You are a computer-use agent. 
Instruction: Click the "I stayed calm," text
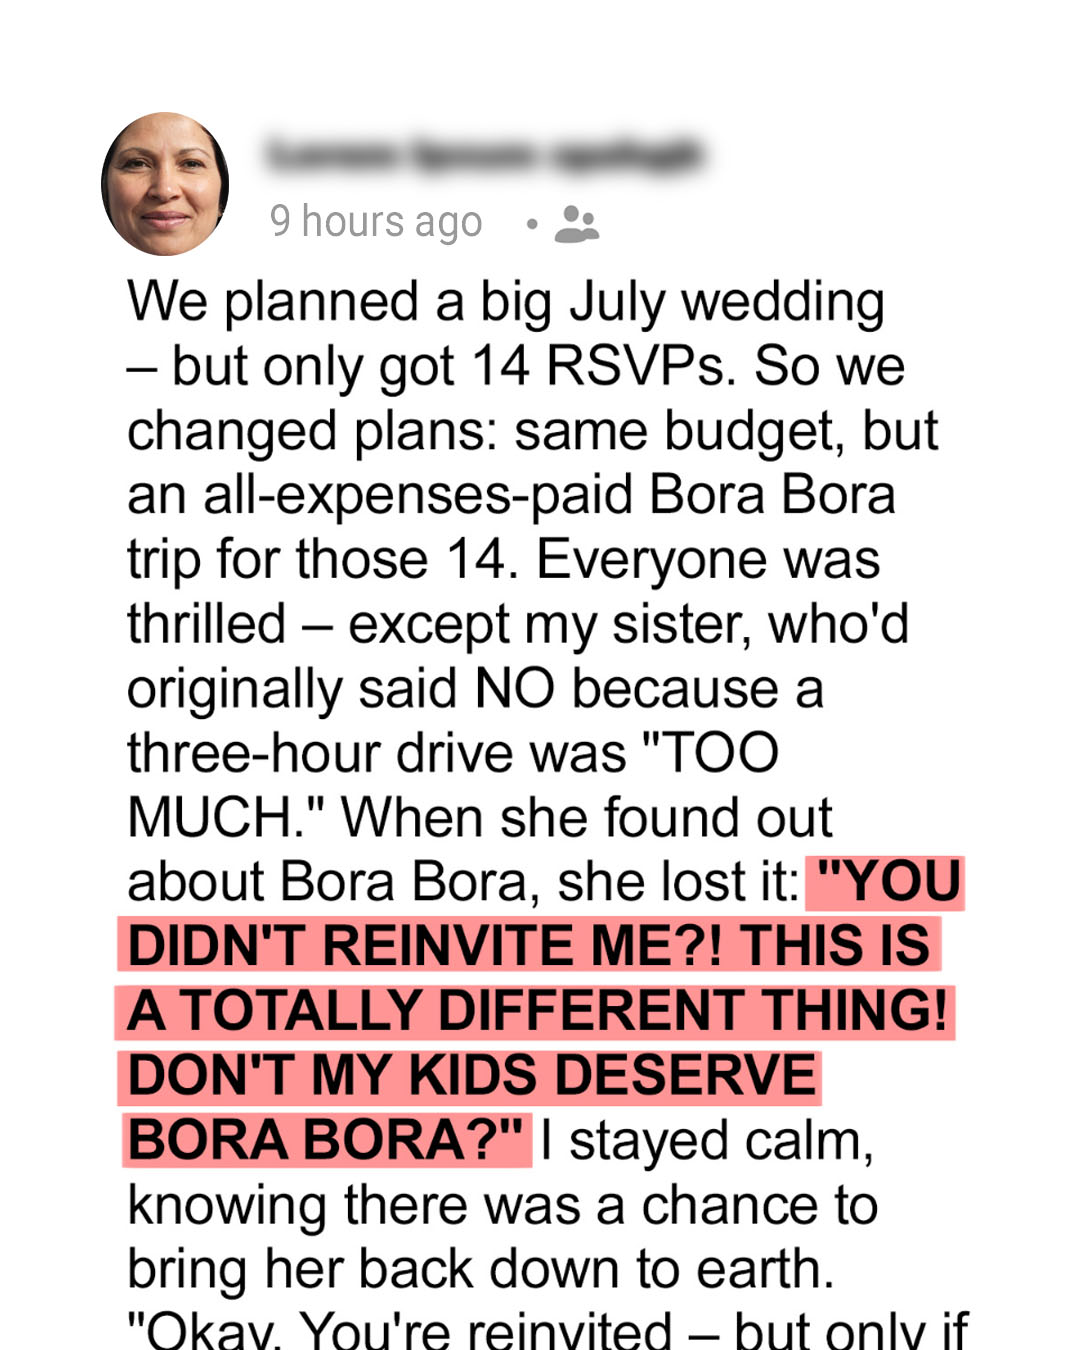pos(706,1140)
